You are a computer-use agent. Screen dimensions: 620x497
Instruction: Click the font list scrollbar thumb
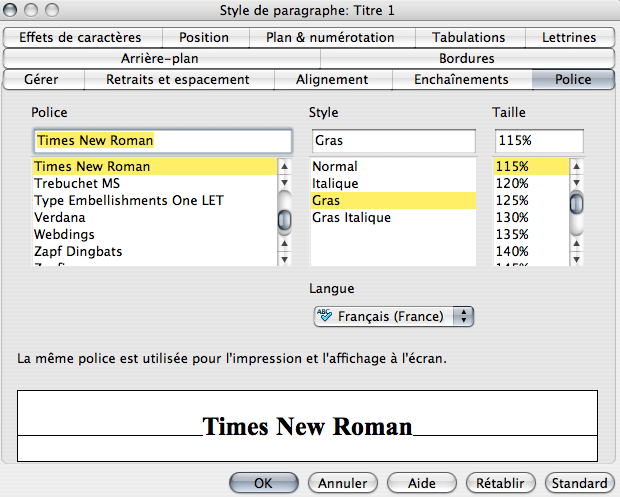pos(285,220)
